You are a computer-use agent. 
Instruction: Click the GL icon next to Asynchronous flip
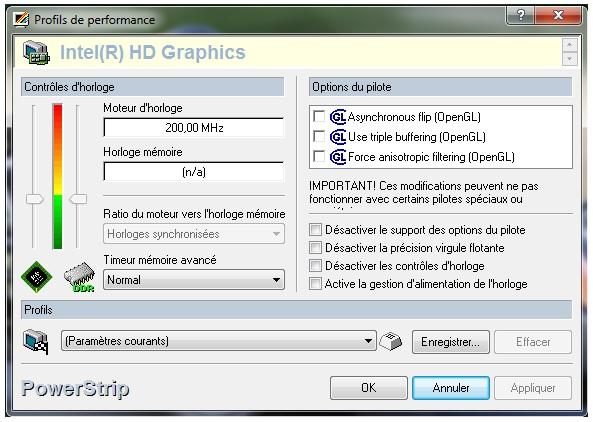click(x=338, y=117)
